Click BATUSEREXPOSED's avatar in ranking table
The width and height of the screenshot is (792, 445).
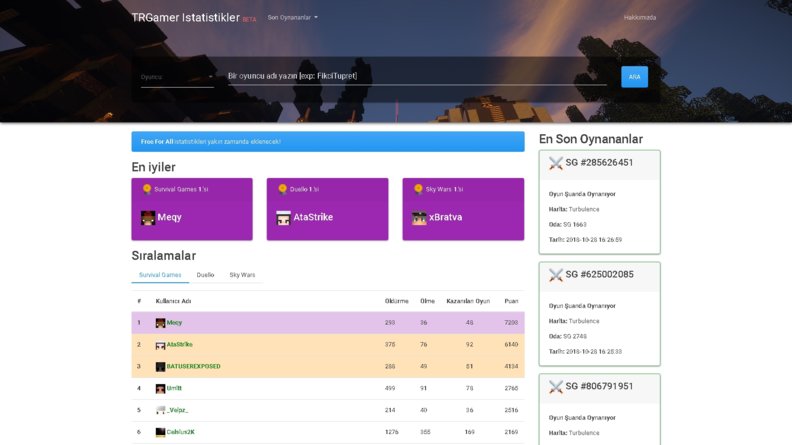[x=161, y=367]
